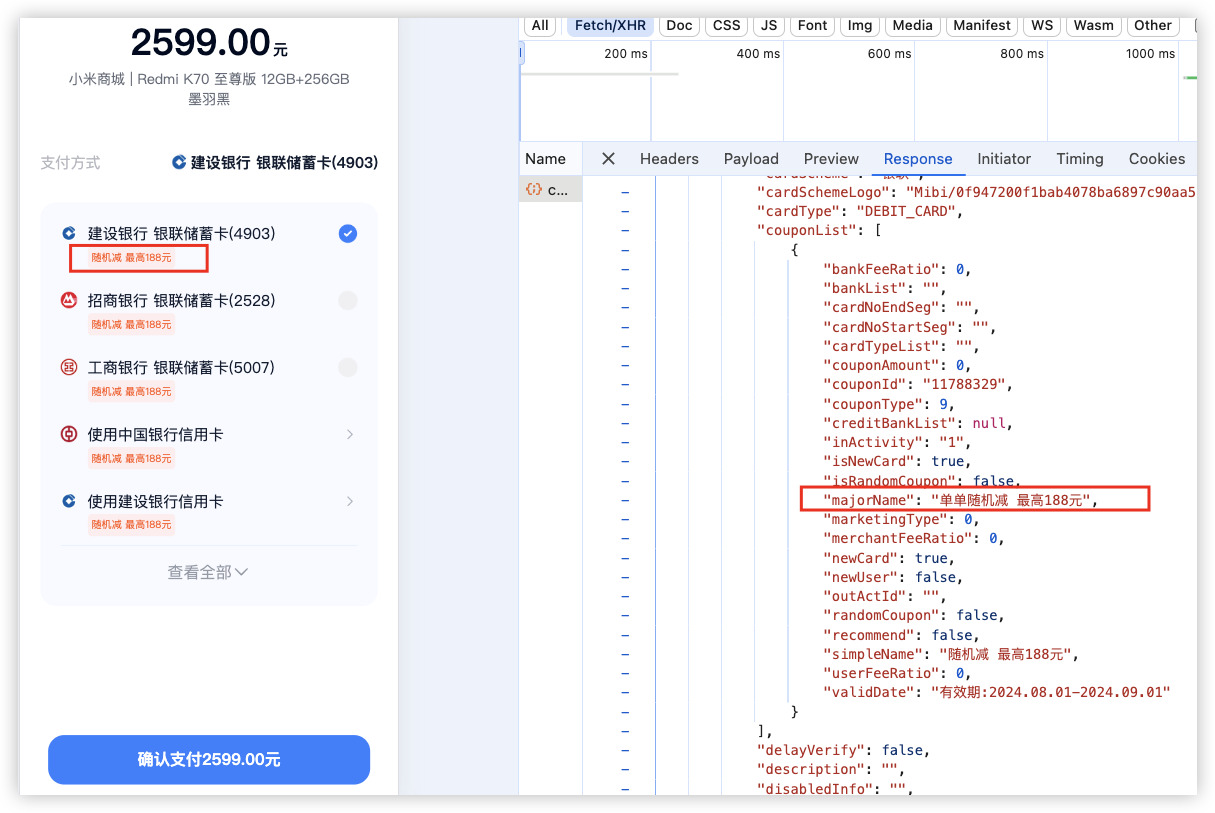Select the request row starting with c...
Image resolution: width=1215 pixels, height=813 pixels.
pyautogui.click(x=550, y=189)
